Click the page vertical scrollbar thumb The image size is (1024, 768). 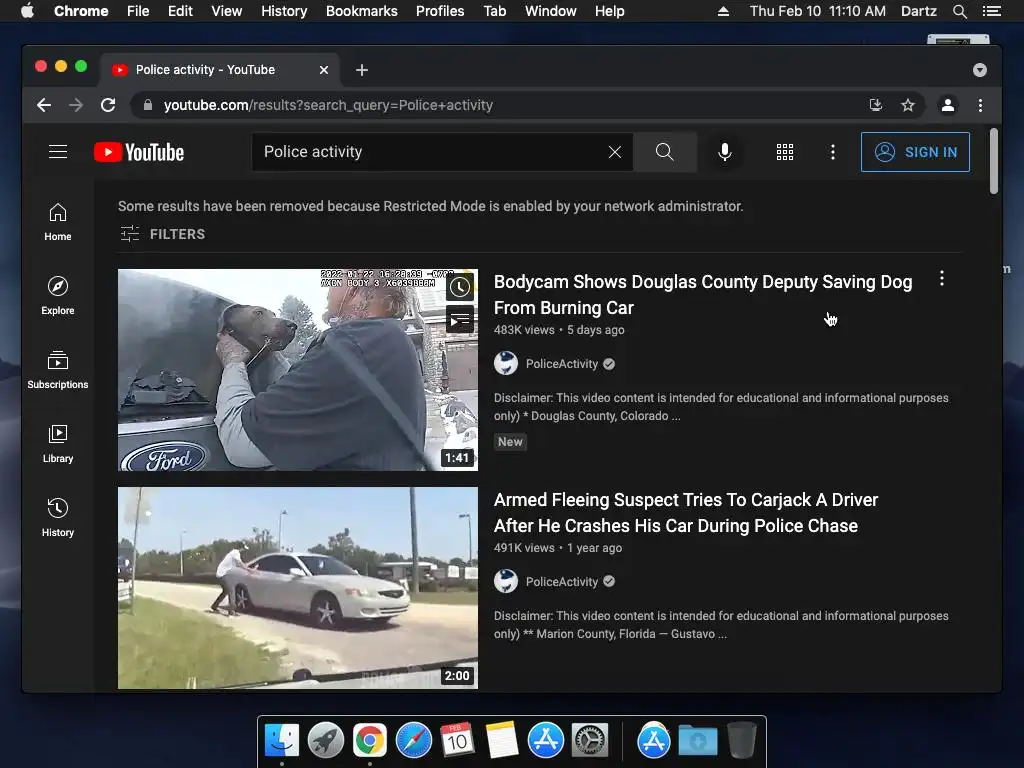point(993,161)
